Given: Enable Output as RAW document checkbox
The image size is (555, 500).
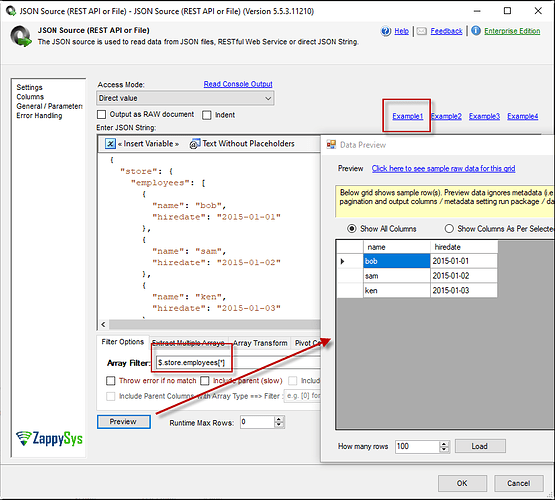Looking at the screenshot, I should coord(102,115).
